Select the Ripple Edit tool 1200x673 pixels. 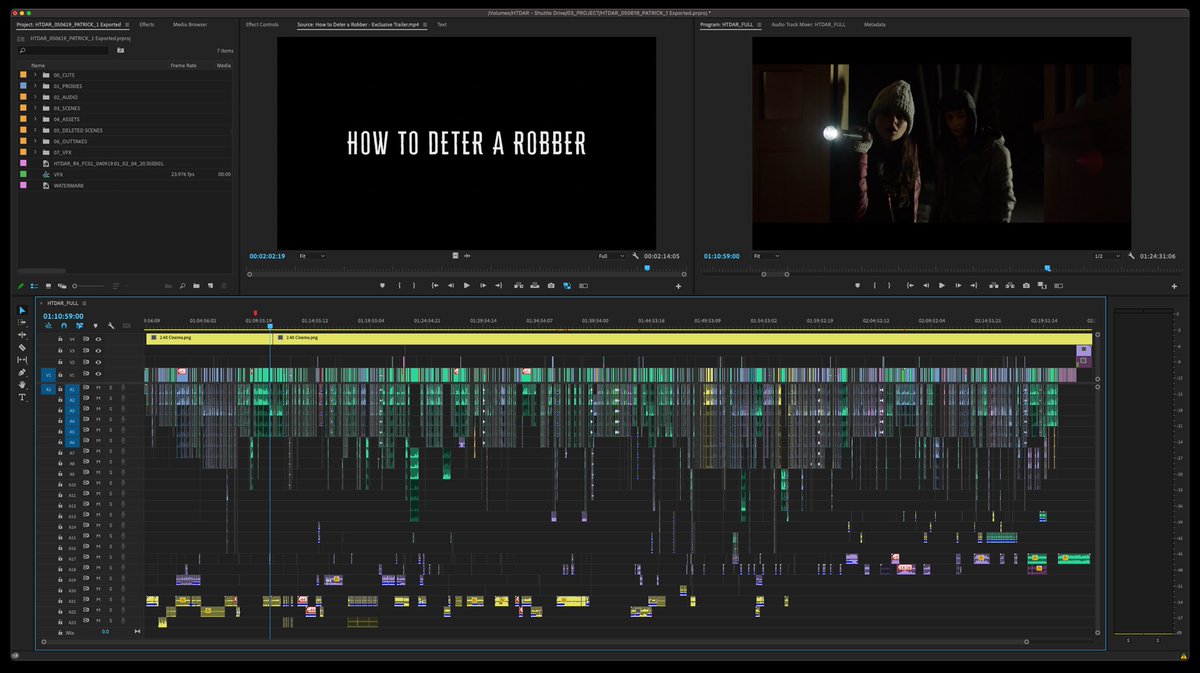click(23, 335)
